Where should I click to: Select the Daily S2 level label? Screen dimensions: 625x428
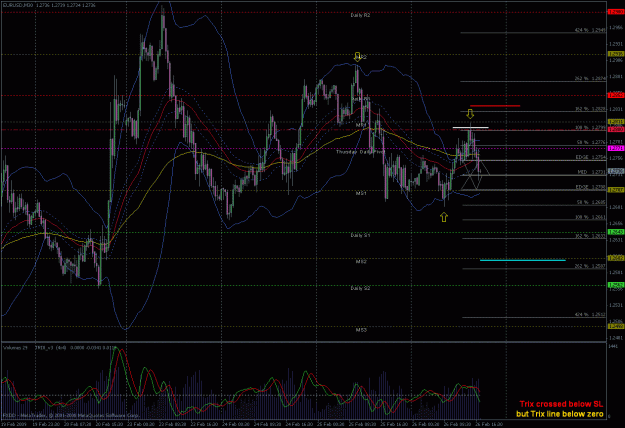click(x=360, y=288)
